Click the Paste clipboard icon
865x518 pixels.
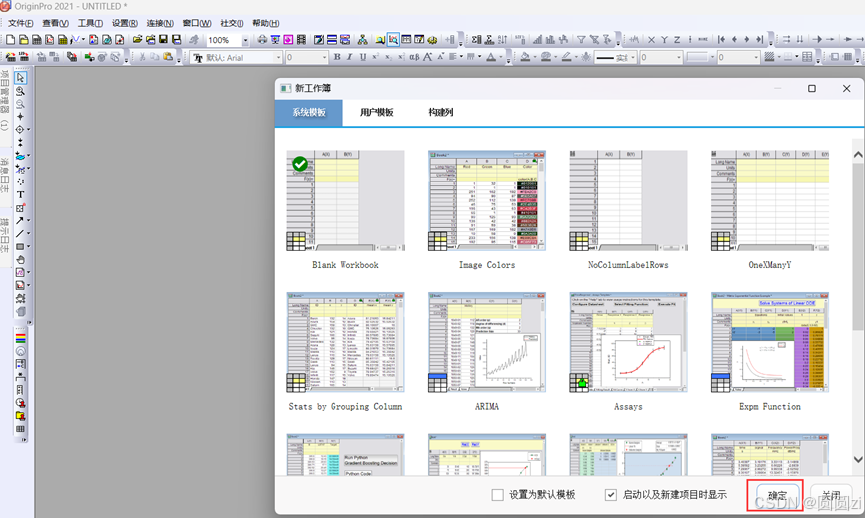click(168, 57)
